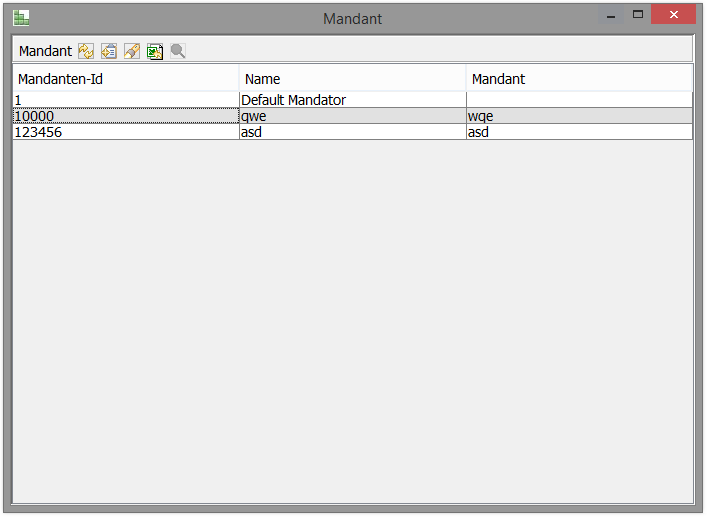This screenshot has width=707, height=518.
Task: Select the qwe name cell
Action: (352, 116)
